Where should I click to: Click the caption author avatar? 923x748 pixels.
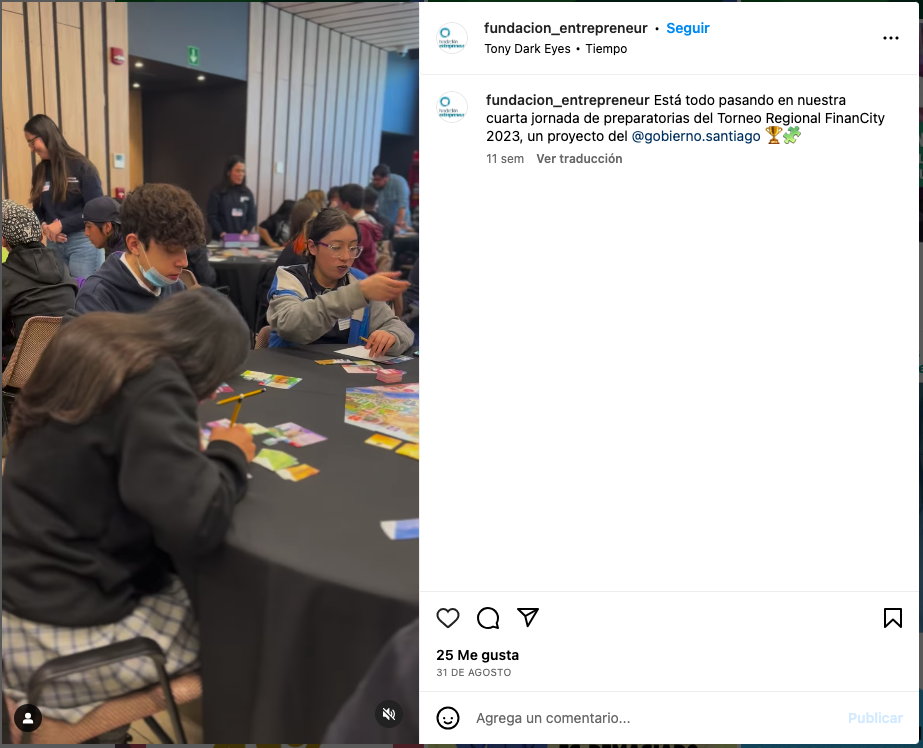pyautogui.click(x=452, y=107)
